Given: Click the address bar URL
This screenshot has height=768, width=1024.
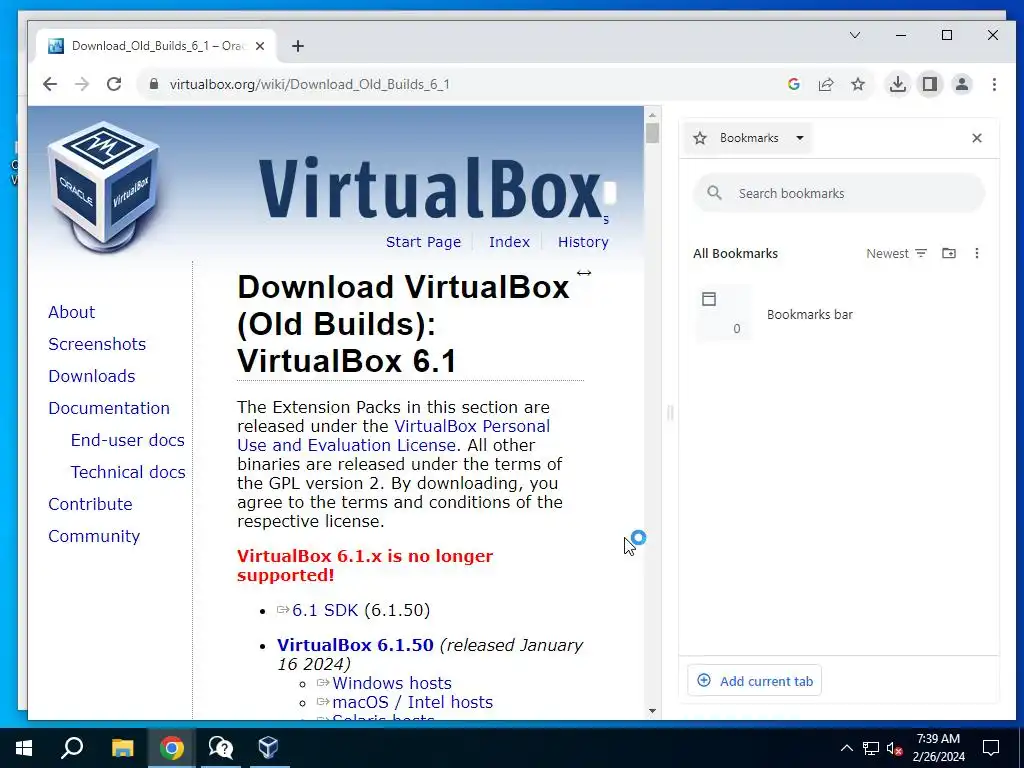Looking at the screenshot, I should pyautogui.click(x=310, y=84).
